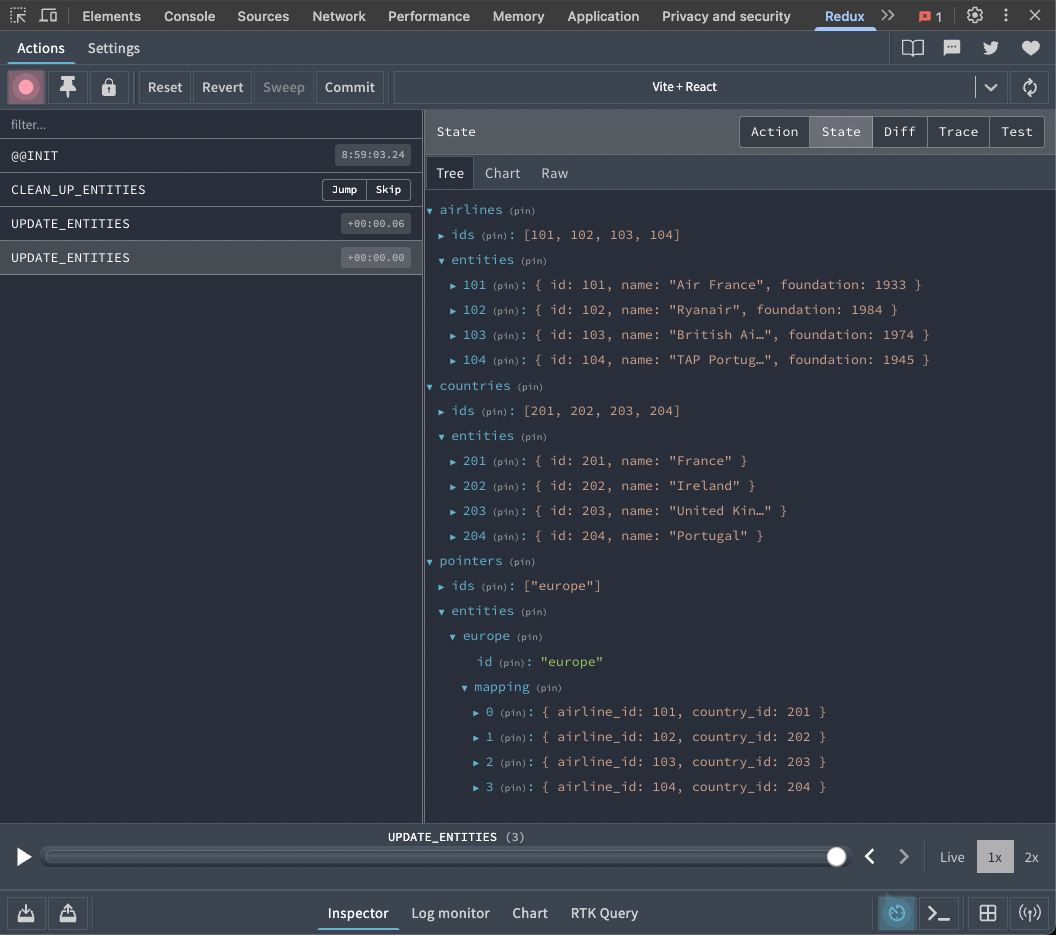Image resolution: width=1056 pixels, height=935 pixels.
Task: Click Skip on CLEAN_UP_ENTITIES row
Action: (x=388, y=190)
